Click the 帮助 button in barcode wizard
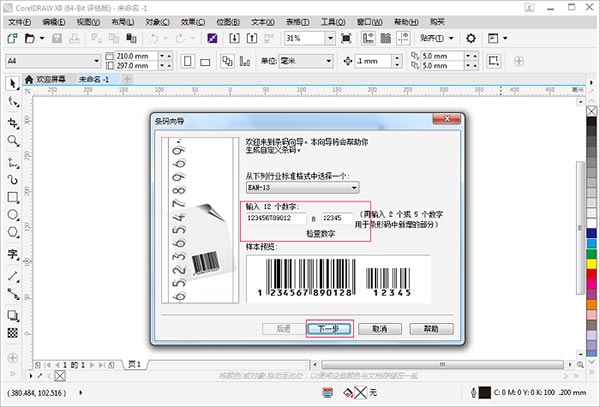Viewport: 600px width, 407px height. (x=431, y=328)
